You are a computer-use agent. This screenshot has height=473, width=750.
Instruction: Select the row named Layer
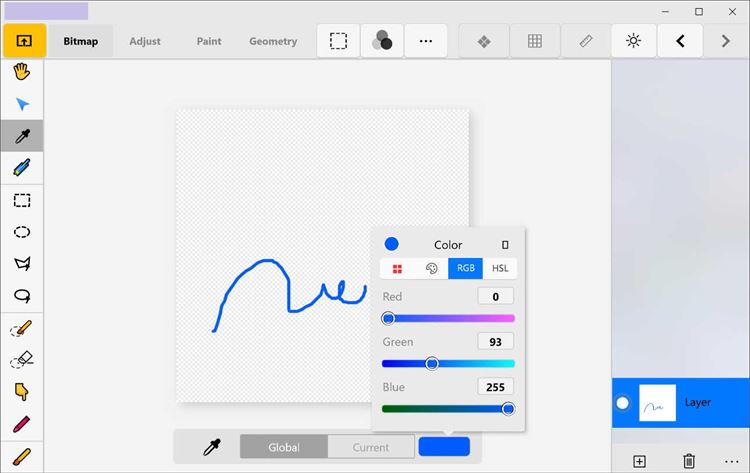(x=680, y=403)
